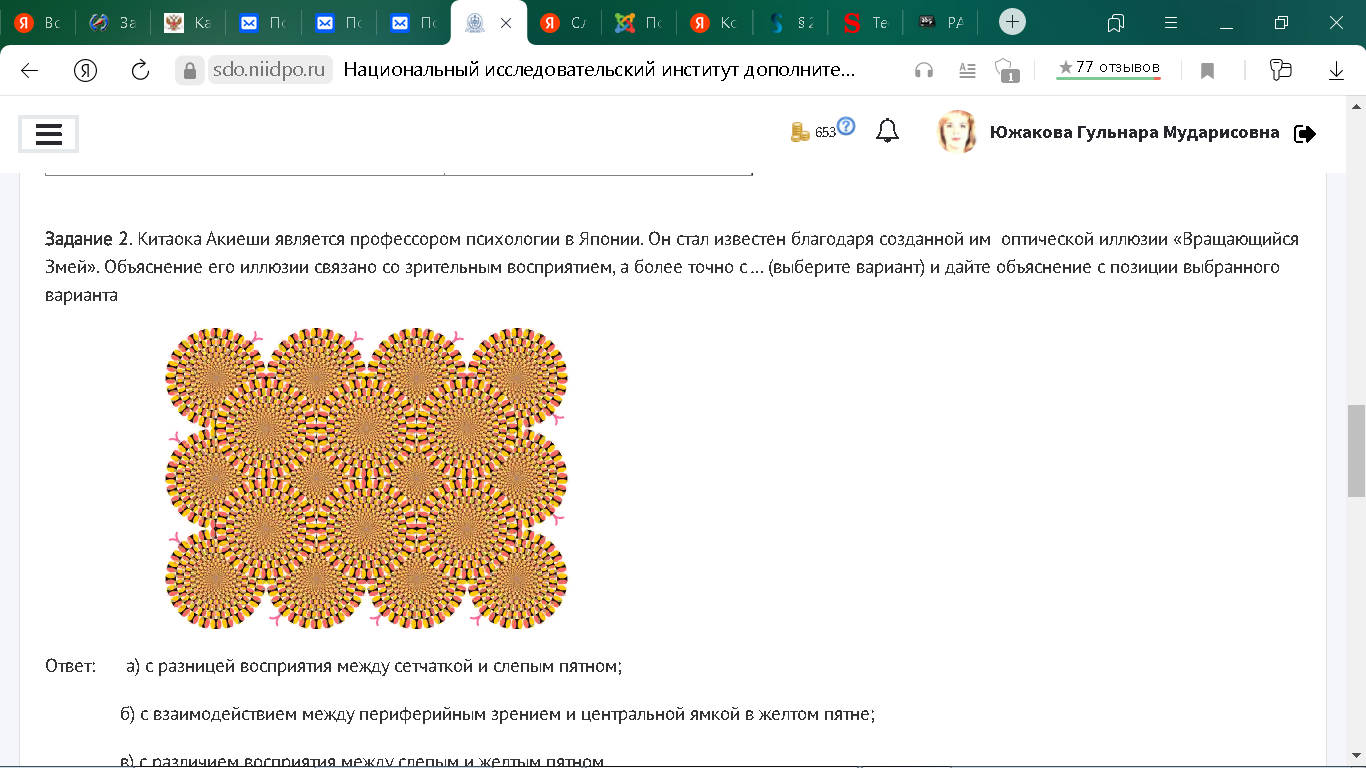View site security lock info
The image size is (1366, 768).
[x=189, y=70]
